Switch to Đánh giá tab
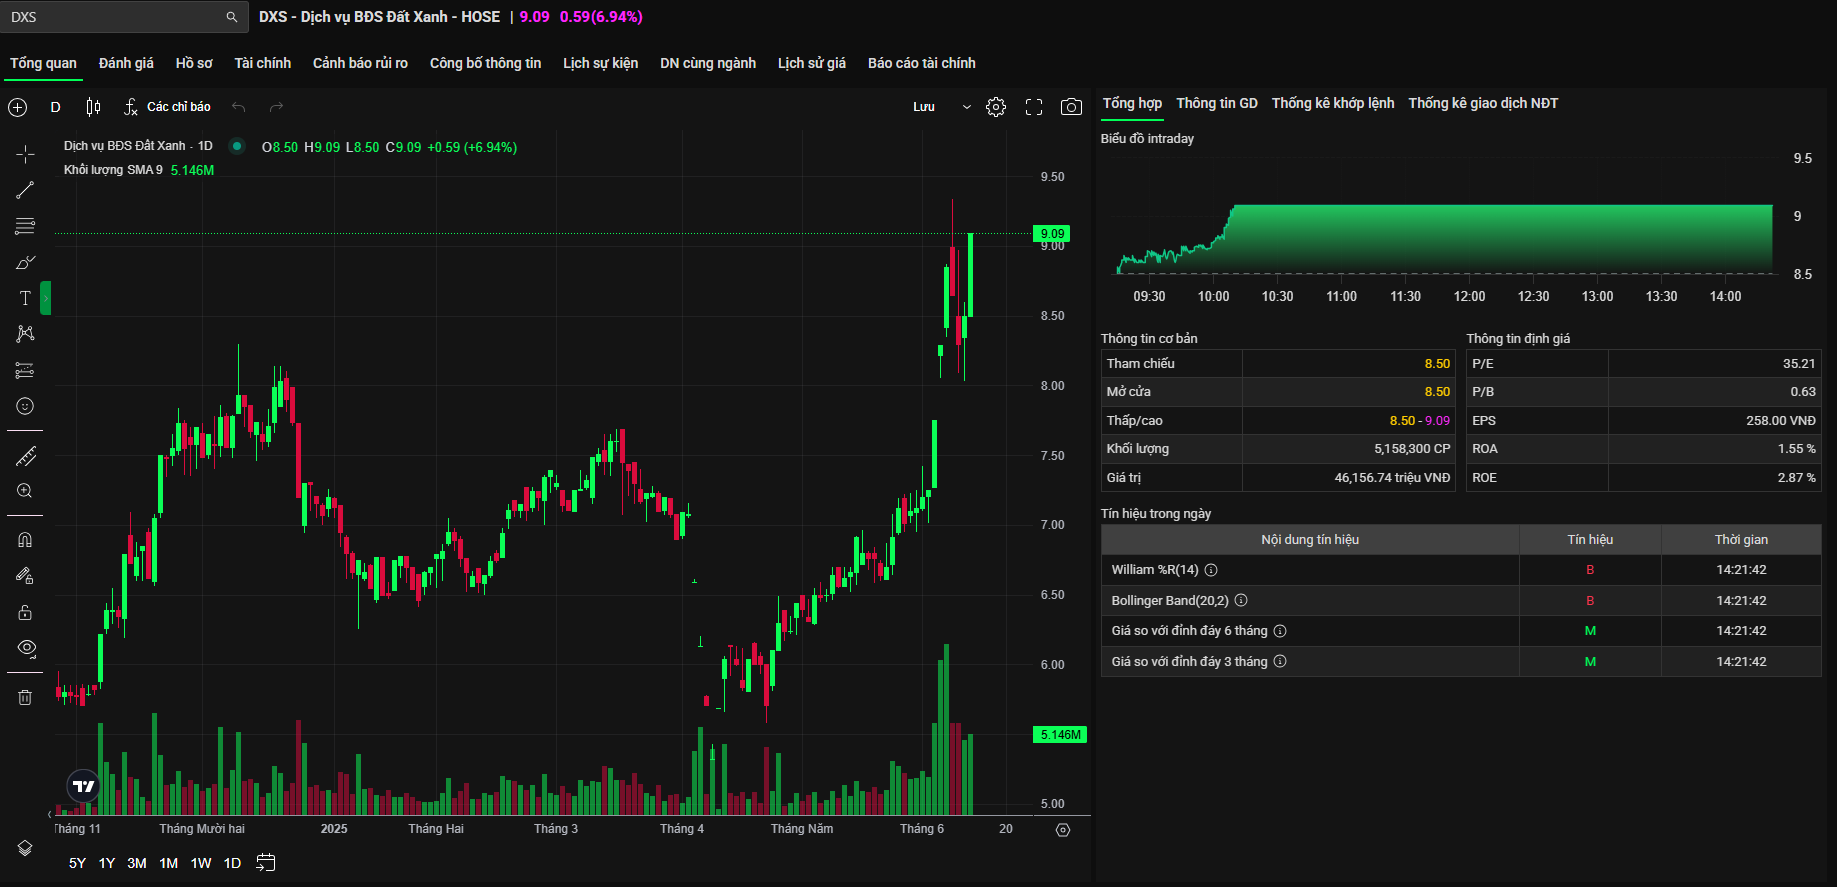The image size is (1837, 887). click(126, 63)
